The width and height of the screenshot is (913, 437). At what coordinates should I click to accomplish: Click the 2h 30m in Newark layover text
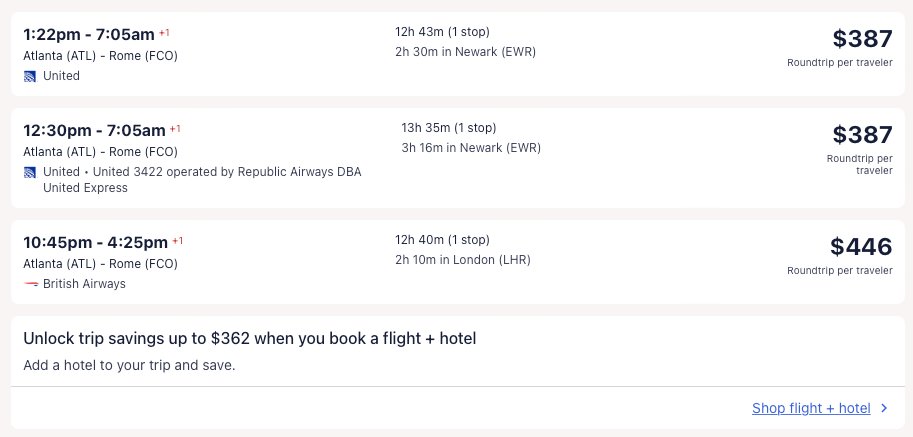465,52
